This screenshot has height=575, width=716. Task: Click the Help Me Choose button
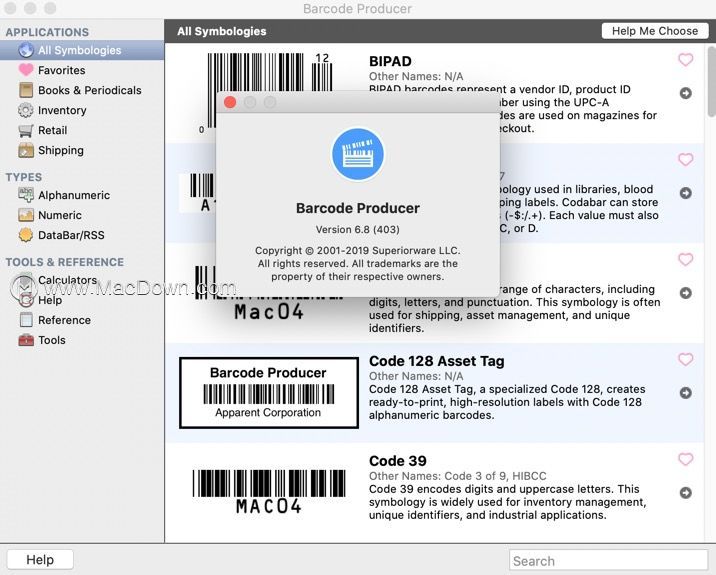[654, 31]
